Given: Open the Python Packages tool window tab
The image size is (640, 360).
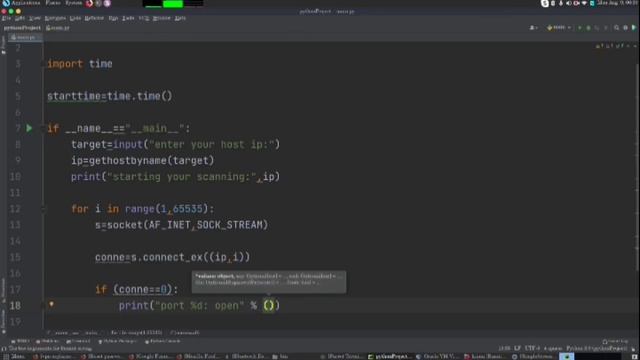Looking at the screenshot, I should (118, 341).
